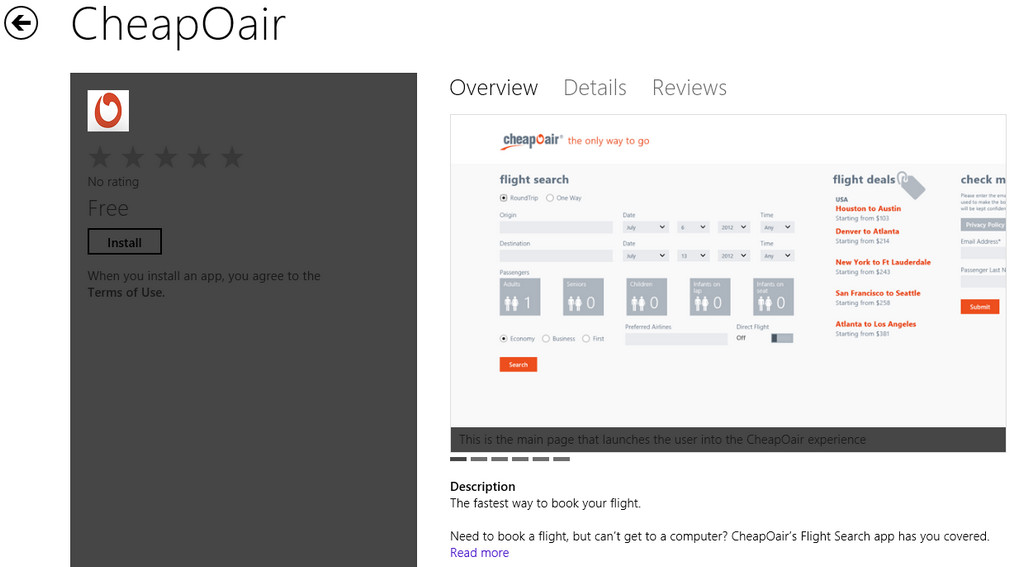Switch to the Details tab
Image resolution: width=1024 pixels, height=567 pixels.
[x=595, y=88]
